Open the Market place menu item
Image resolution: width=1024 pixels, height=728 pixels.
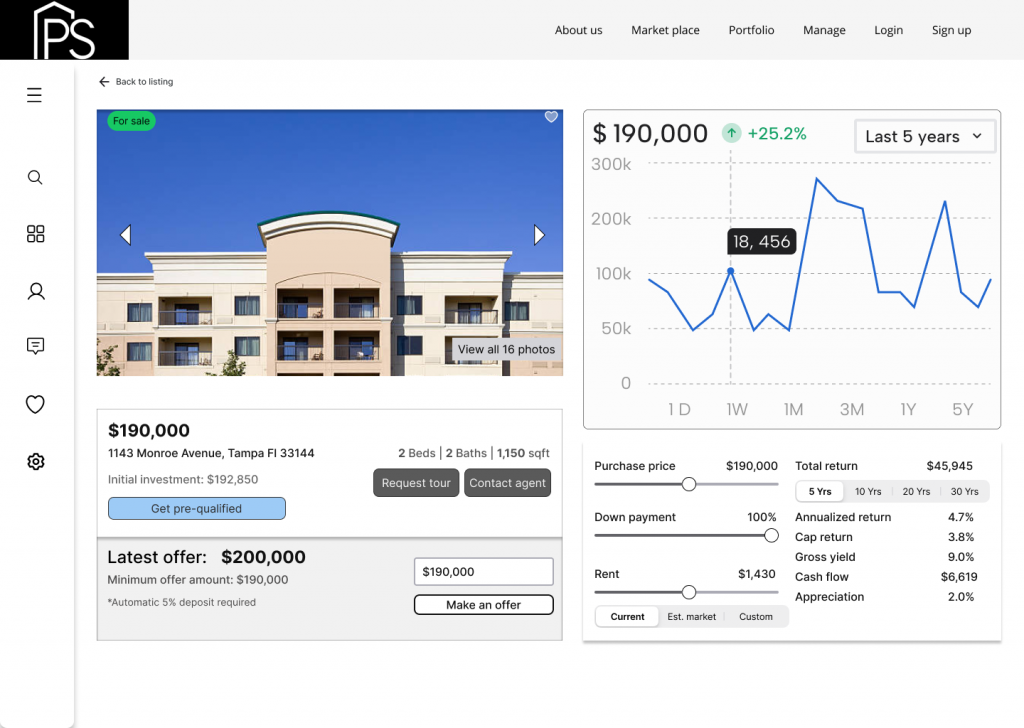[665, 30]
